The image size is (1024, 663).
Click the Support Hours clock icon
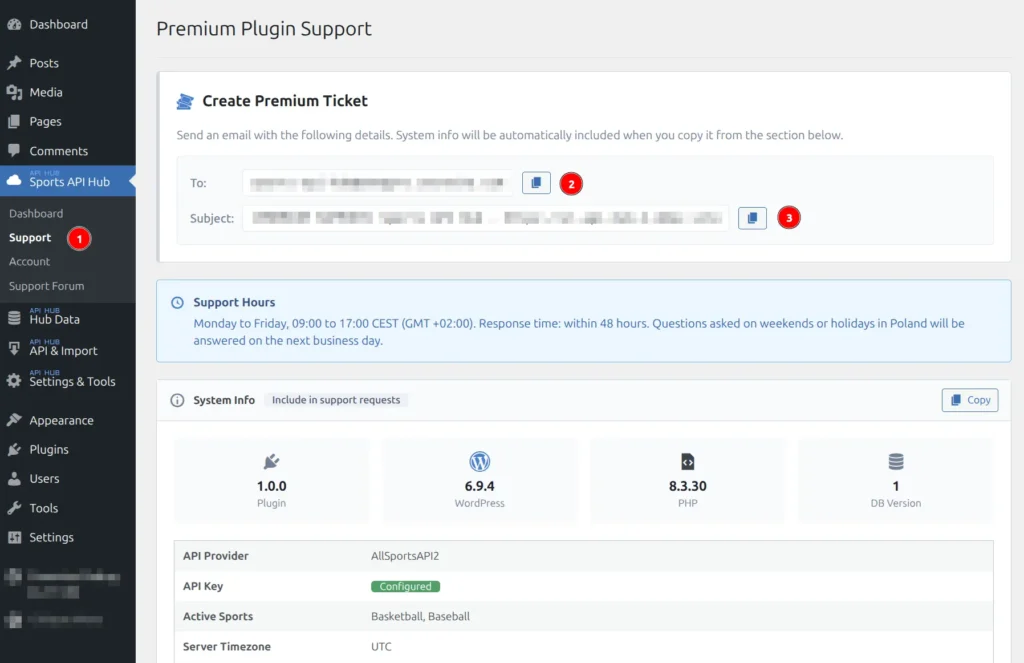(177, 302)
